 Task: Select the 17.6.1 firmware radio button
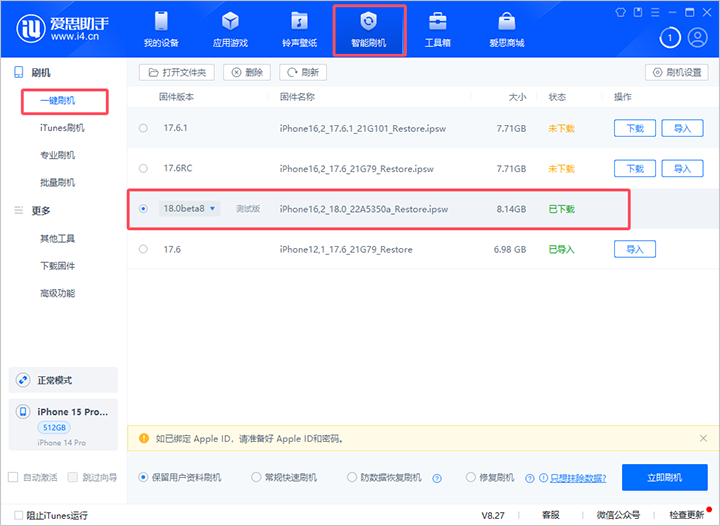tap(144, 128)
